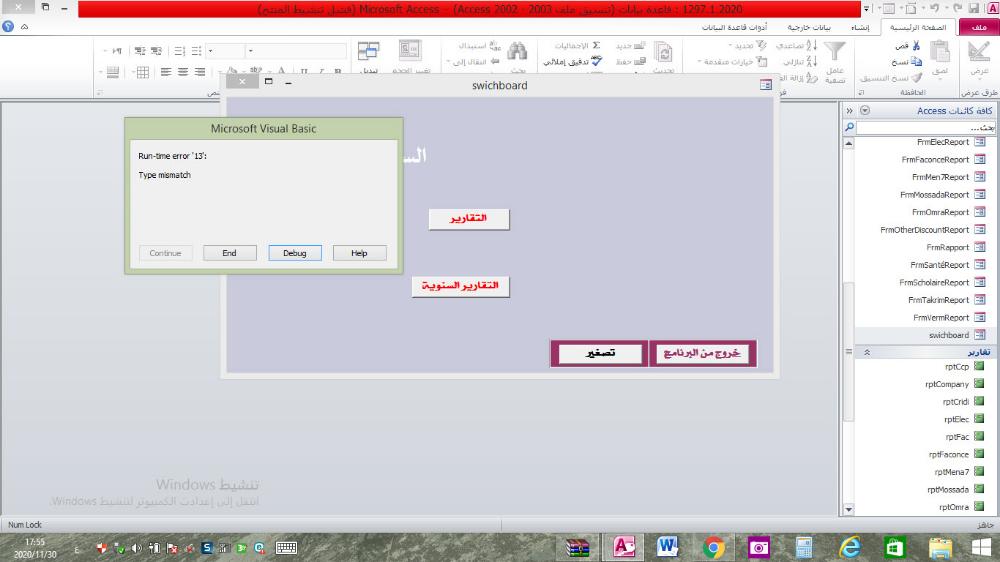Viewport: 1000px width, 562px height.
Task: Switch to الصفحة الرئيسية Home tab
Action: click(x=918, y=27)
